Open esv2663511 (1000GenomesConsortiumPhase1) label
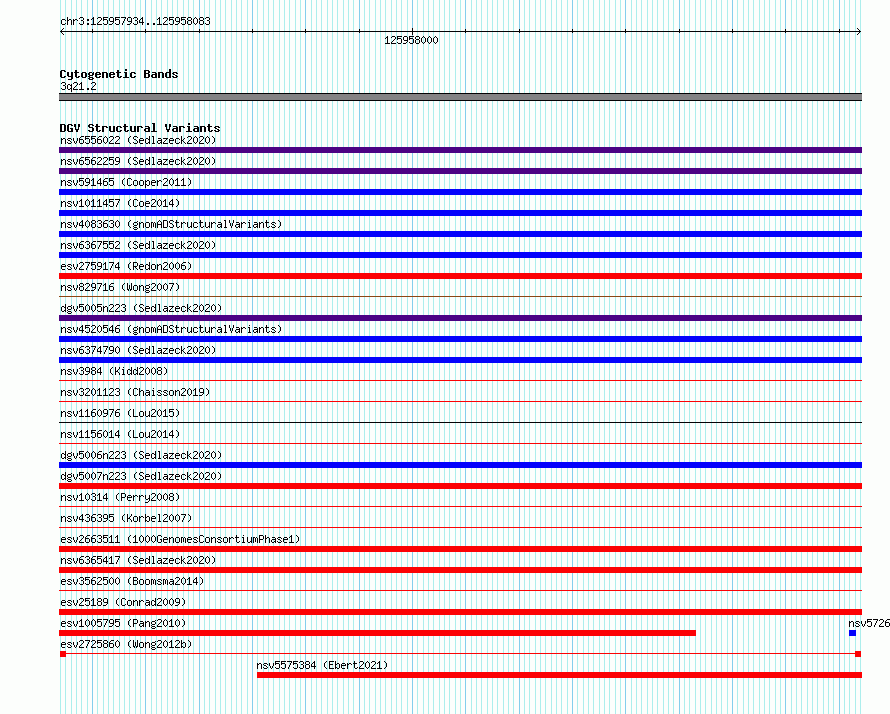The image size is (890, 714). [x=180, y=539]
